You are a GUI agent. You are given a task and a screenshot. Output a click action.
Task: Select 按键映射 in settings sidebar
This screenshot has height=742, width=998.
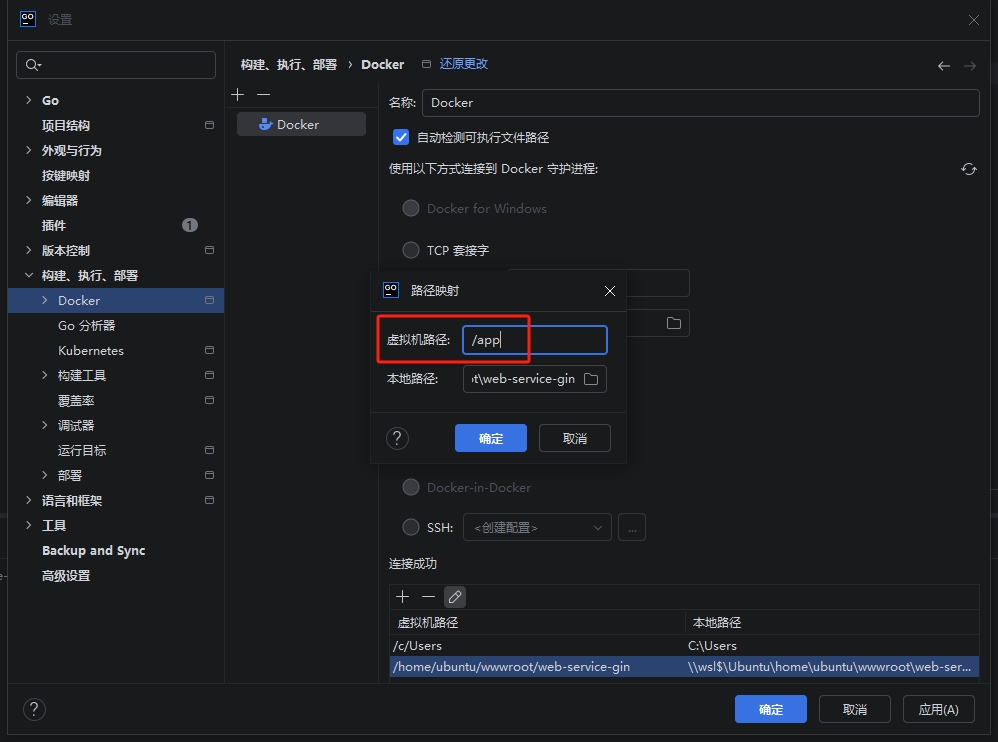click(66, 175)
